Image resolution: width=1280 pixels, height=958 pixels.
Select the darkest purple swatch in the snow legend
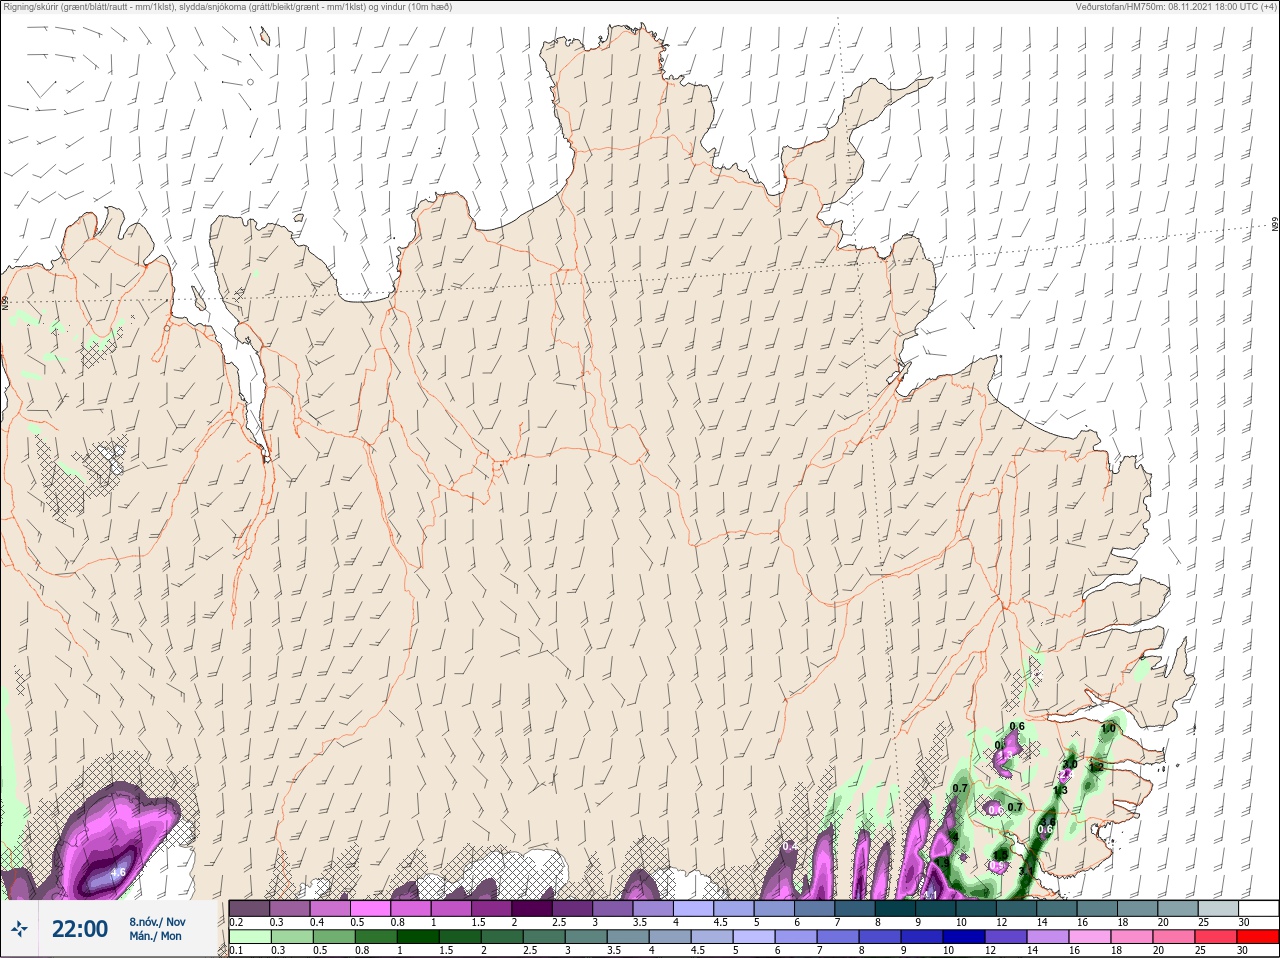[x=532, y=909]
